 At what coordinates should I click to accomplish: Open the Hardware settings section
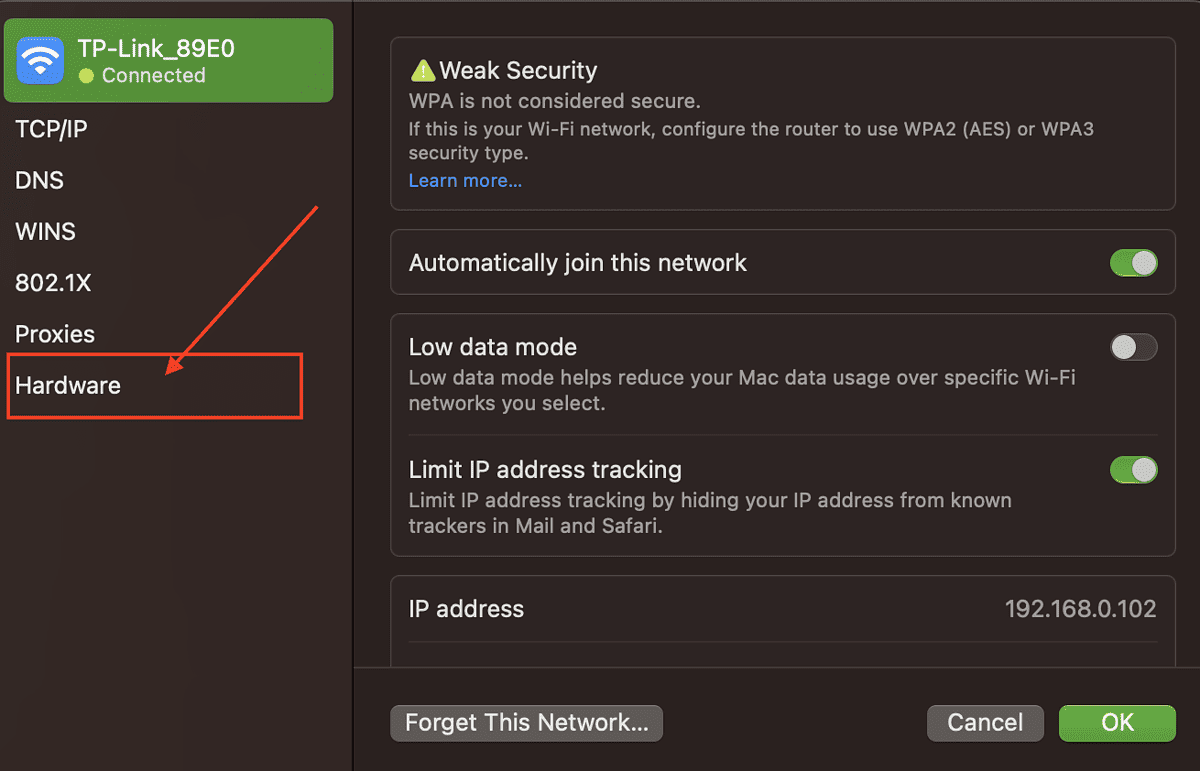click(x=67, y=385)
